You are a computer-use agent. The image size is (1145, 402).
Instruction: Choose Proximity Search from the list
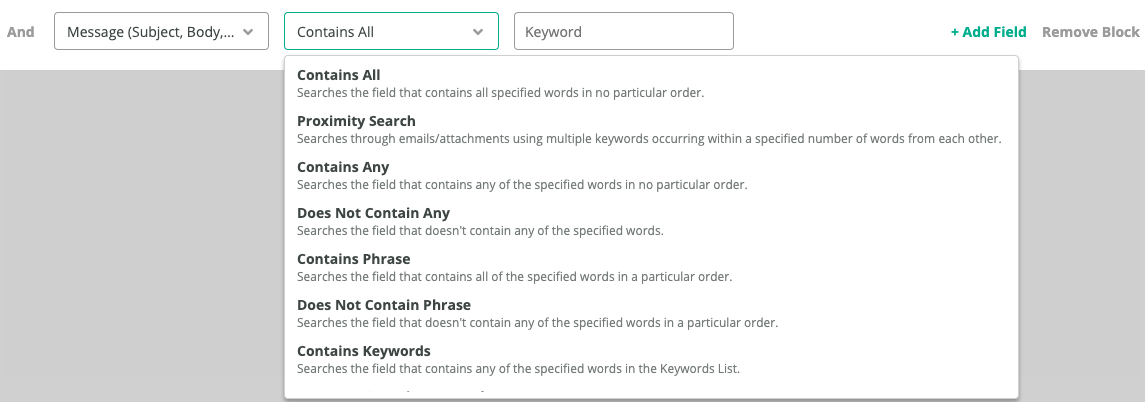click(356, 121)
